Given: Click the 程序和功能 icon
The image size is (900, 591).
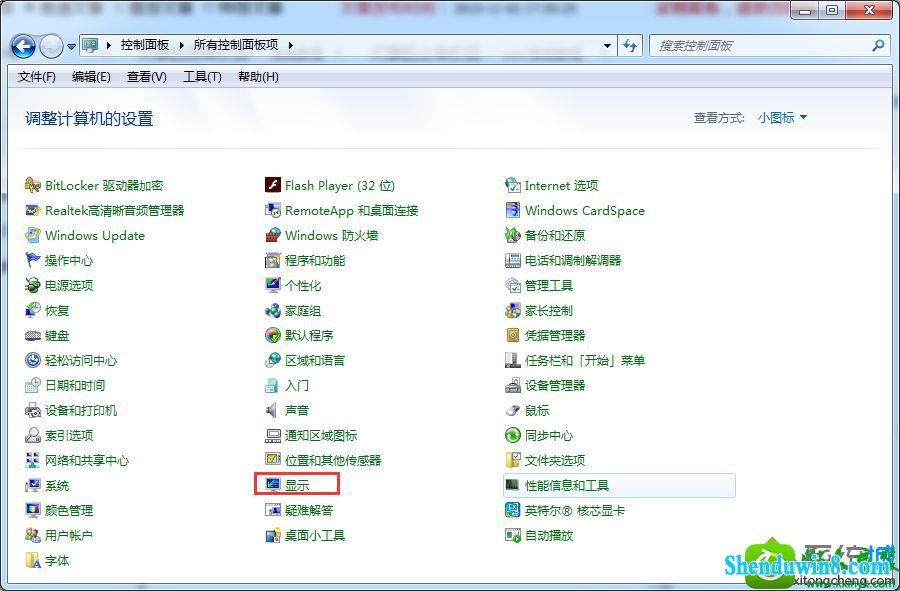Looking at the screenshot, I should click(273, 260).
